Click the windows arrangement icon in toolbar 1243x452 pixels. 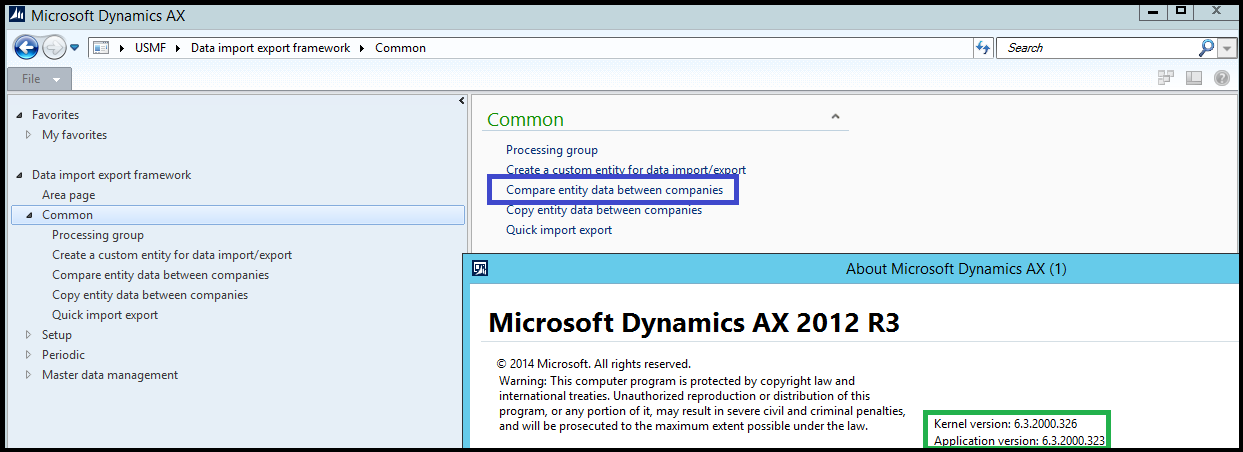(x=1166, y=78)
